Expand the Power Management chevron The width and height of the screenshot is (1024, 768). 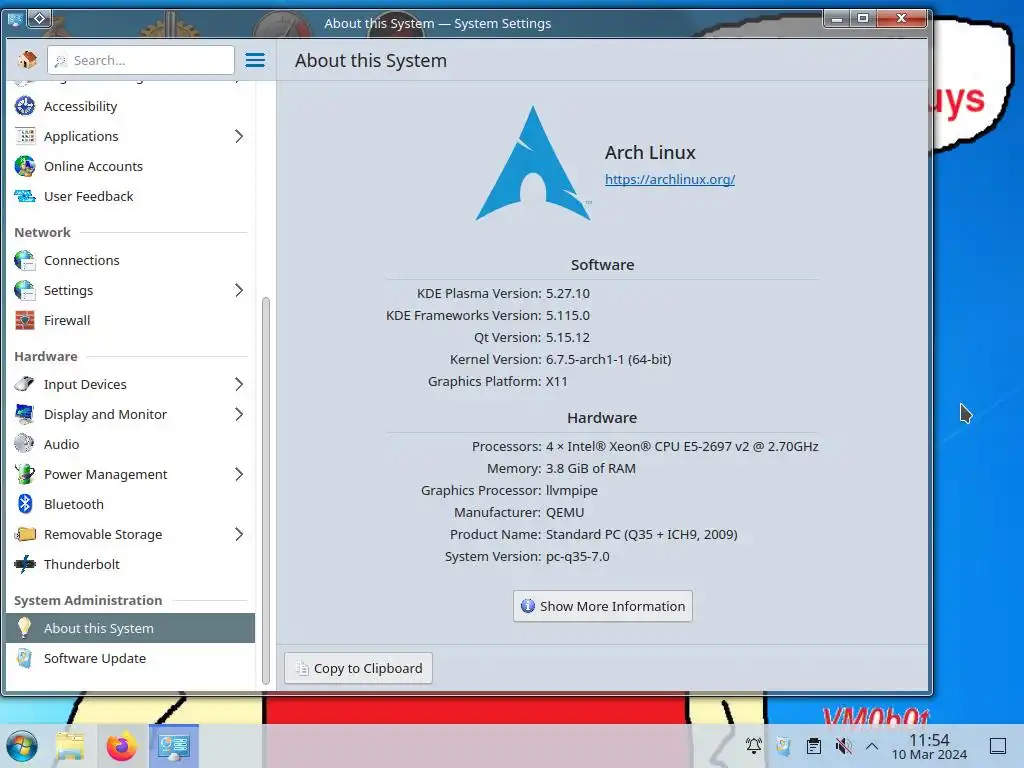pyautogui.click(x=239, y=474)
